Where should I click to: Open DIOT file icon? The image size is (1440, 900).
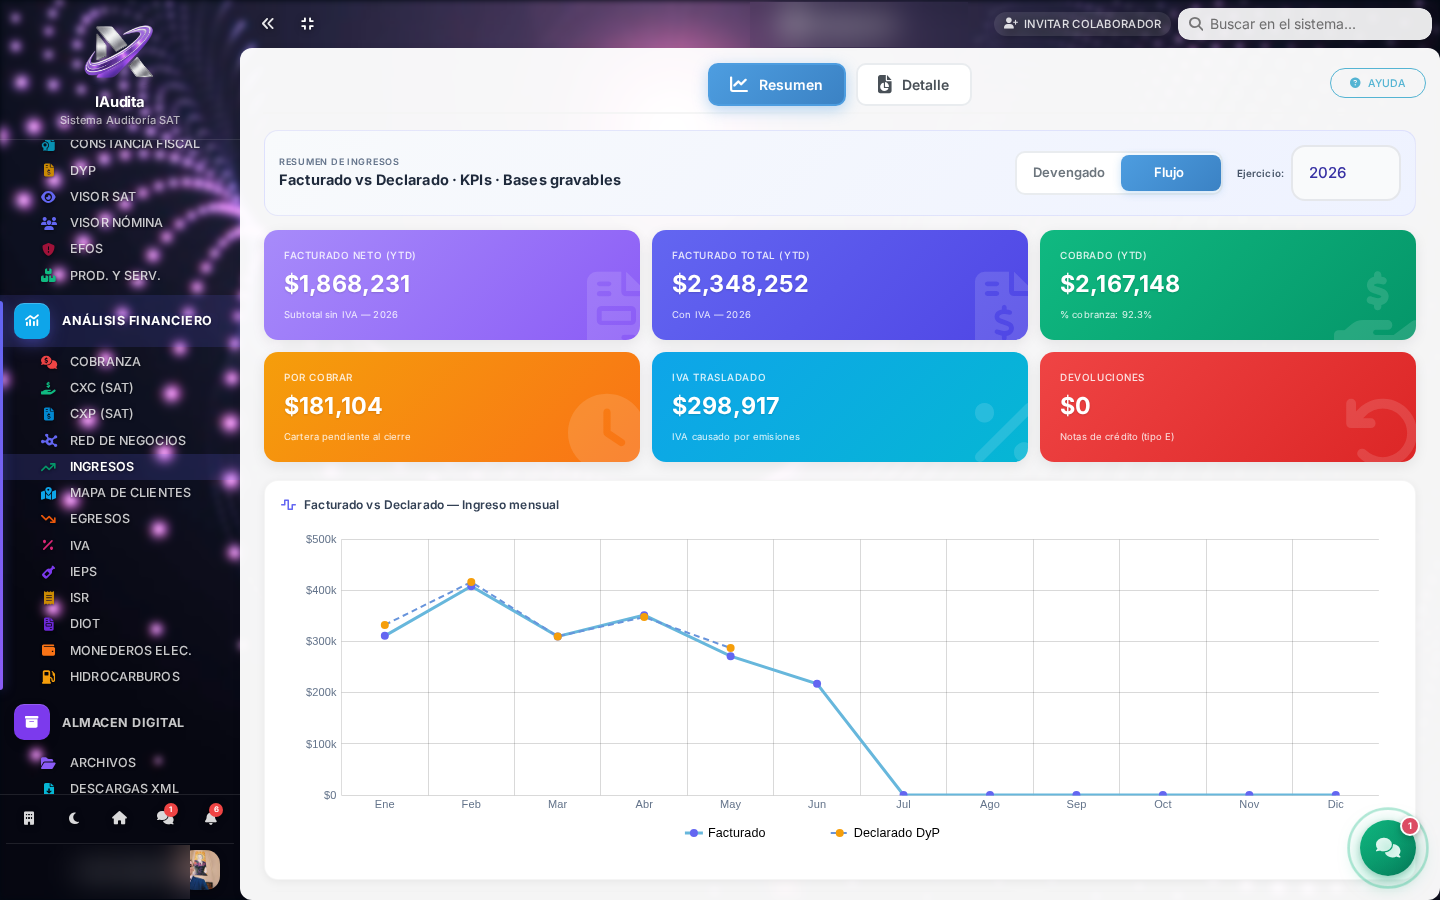(48, 624)
